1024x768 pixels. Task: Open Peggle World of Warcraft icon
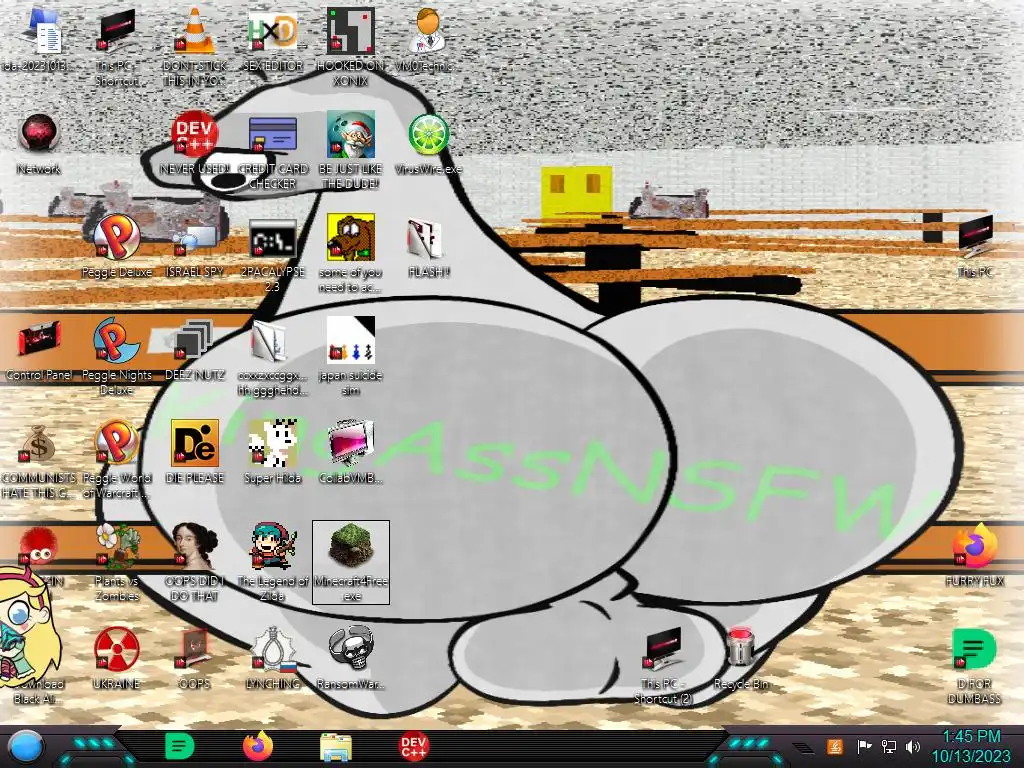[116, 460]
